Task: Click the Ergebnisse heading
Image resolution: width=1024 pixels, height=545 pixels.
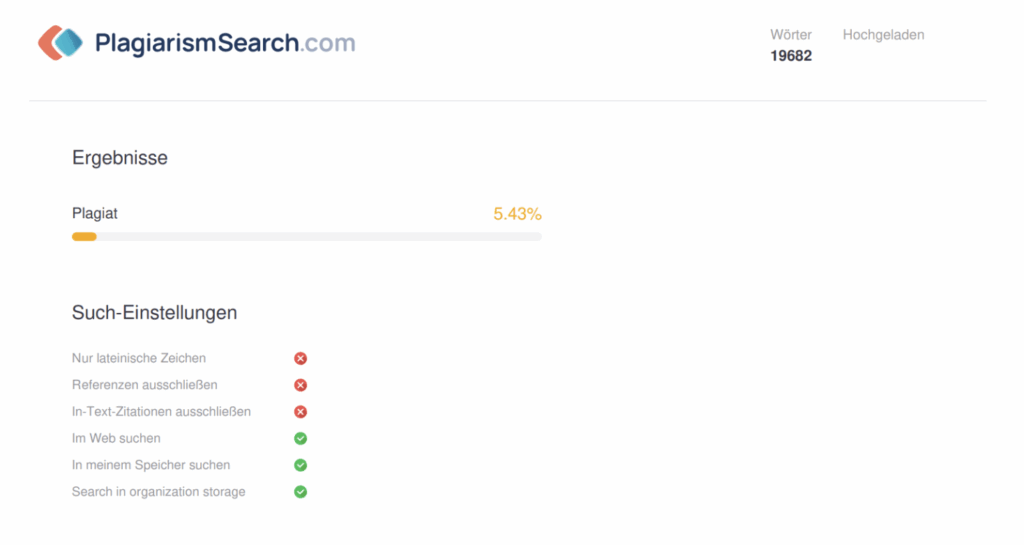Action: point(120,158)
